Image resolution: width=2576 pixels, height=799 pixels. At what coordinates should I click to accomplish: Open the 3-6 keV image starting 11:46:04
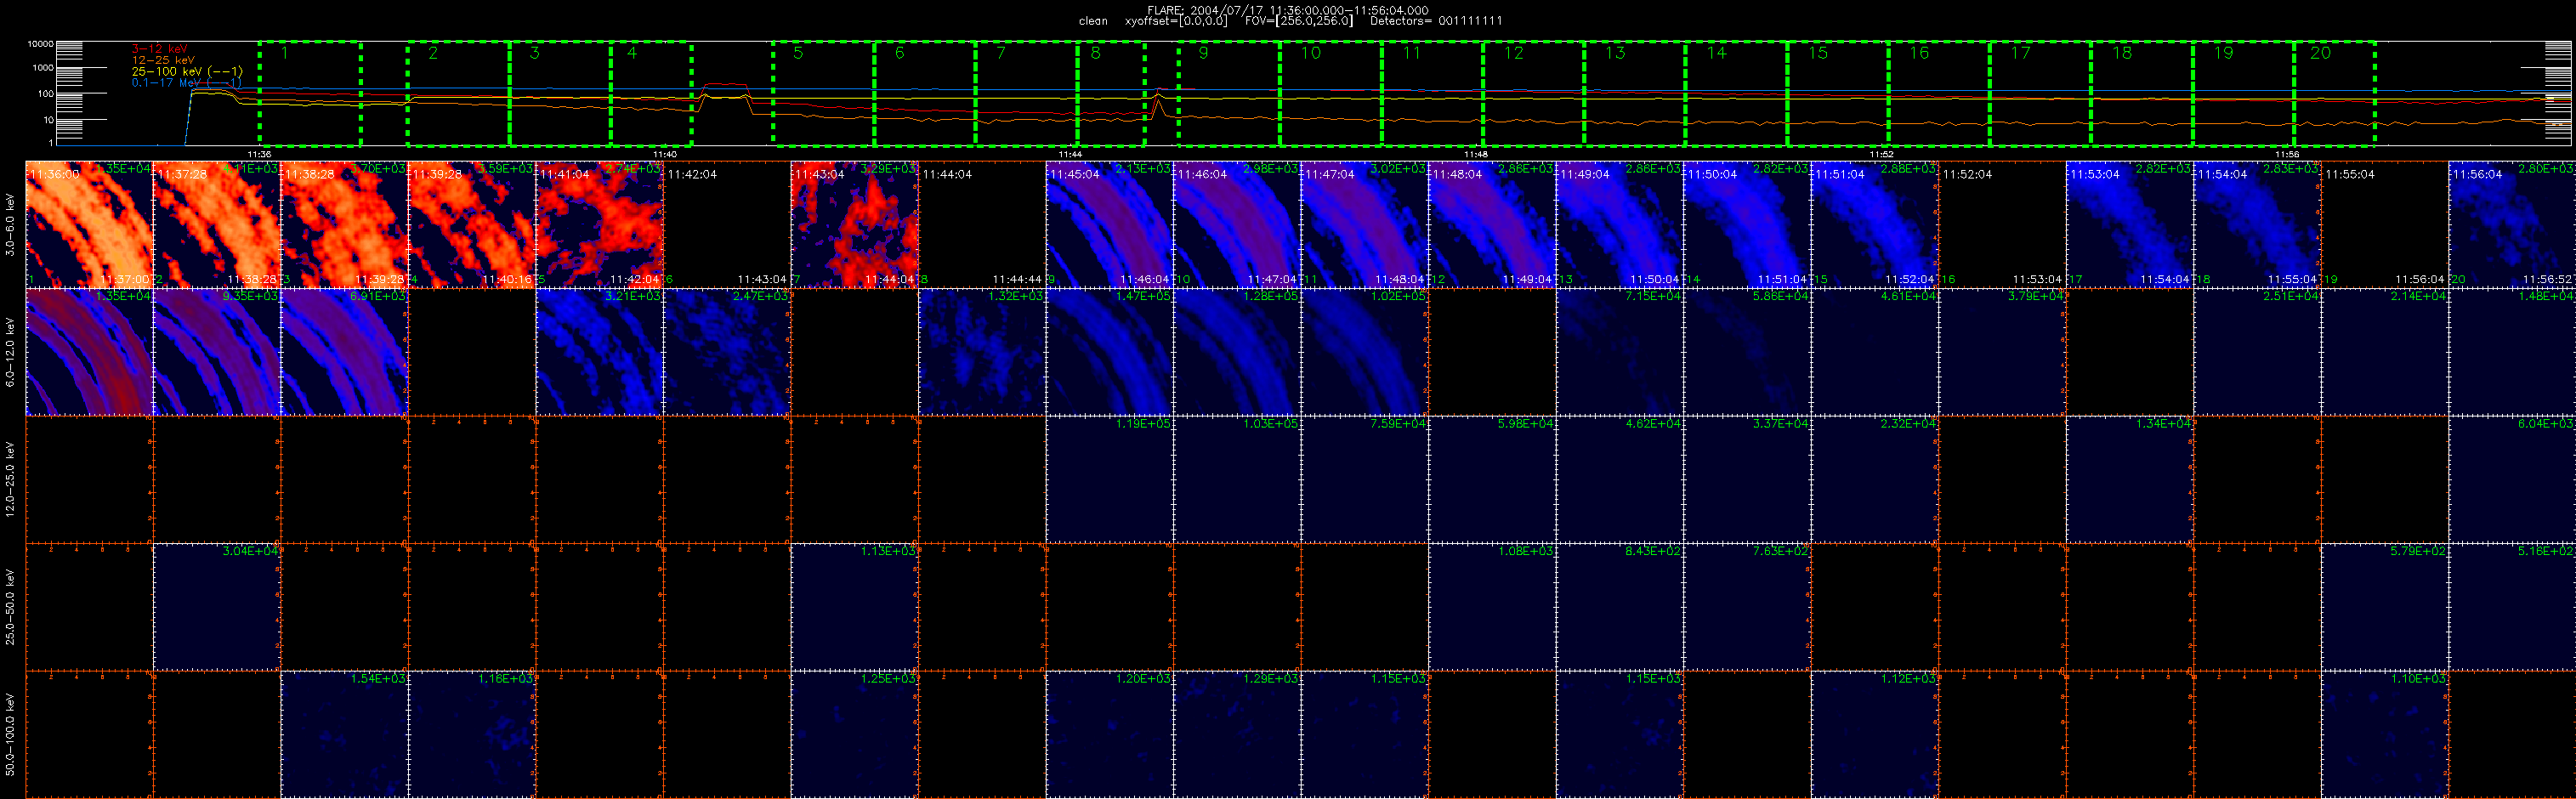pyautogui.click(x=1237, y=224)
